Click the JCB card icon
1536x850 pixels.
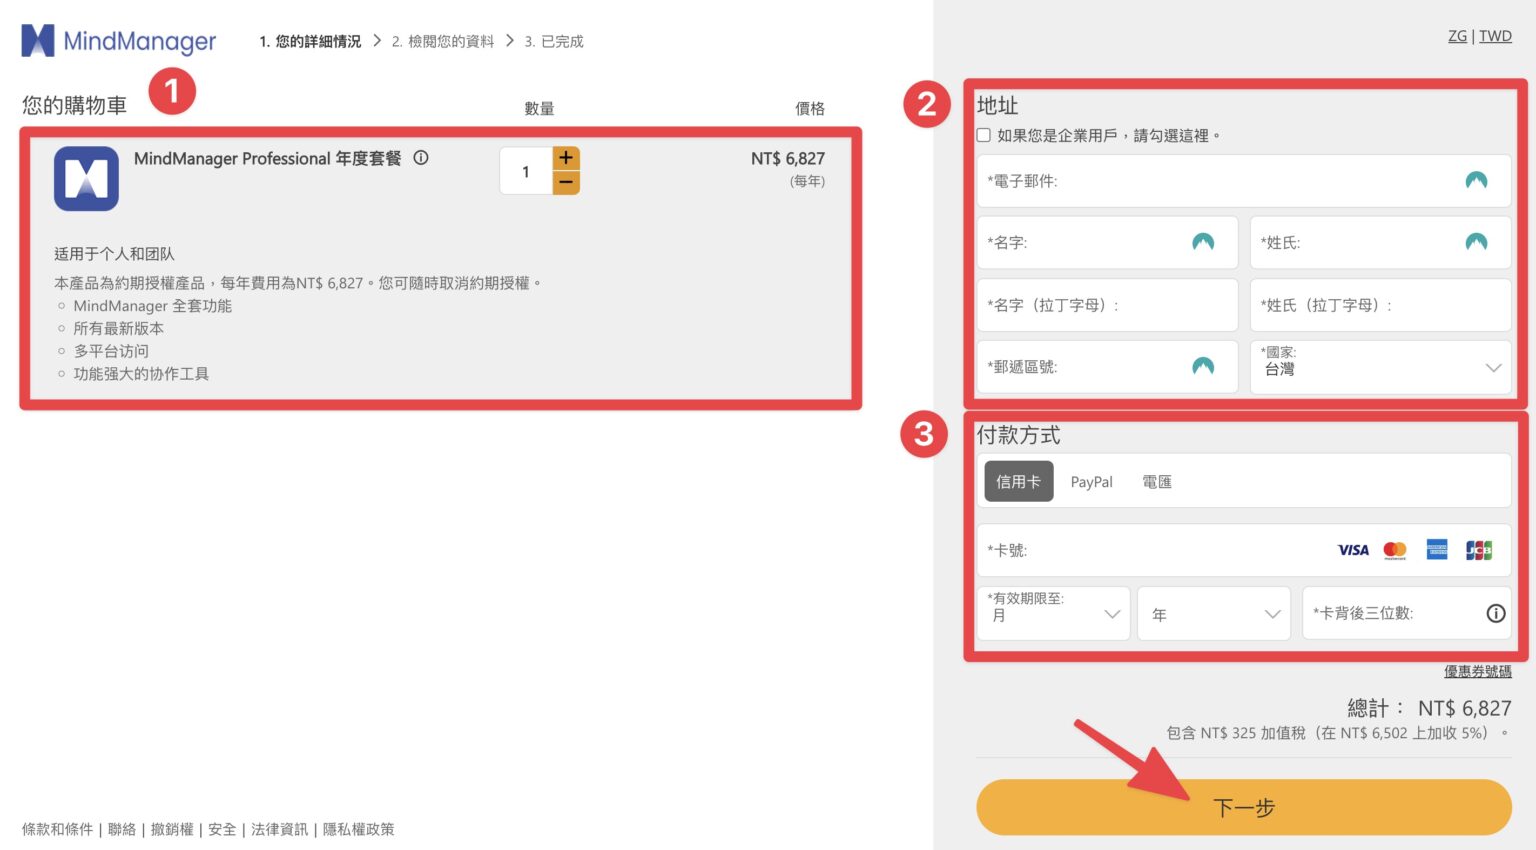(1478, 549)
